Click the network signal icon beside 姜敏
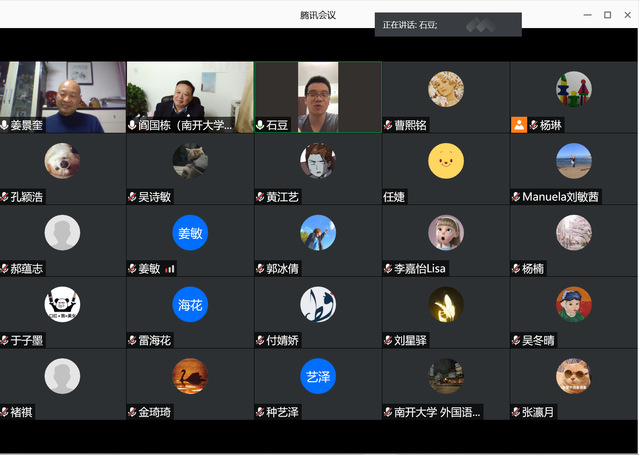 point(170,268)
